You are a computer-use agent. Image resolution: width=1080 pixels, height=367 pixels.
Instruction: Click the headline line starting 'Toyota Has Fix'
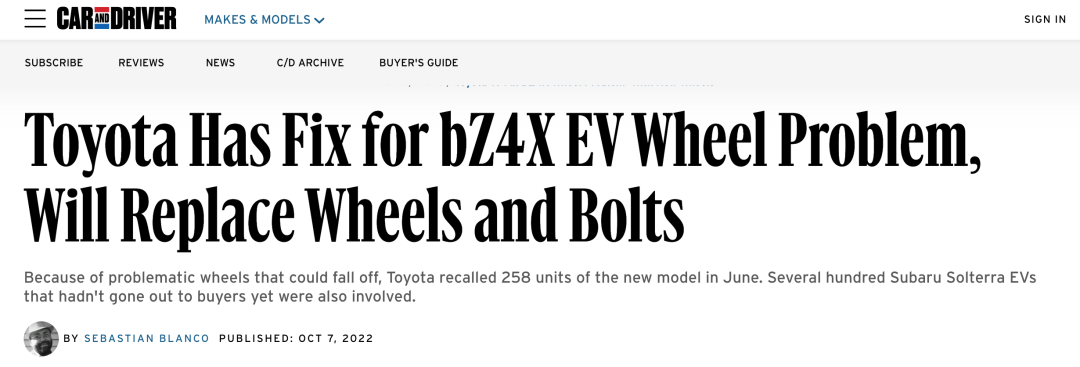(x=503, y=138)
